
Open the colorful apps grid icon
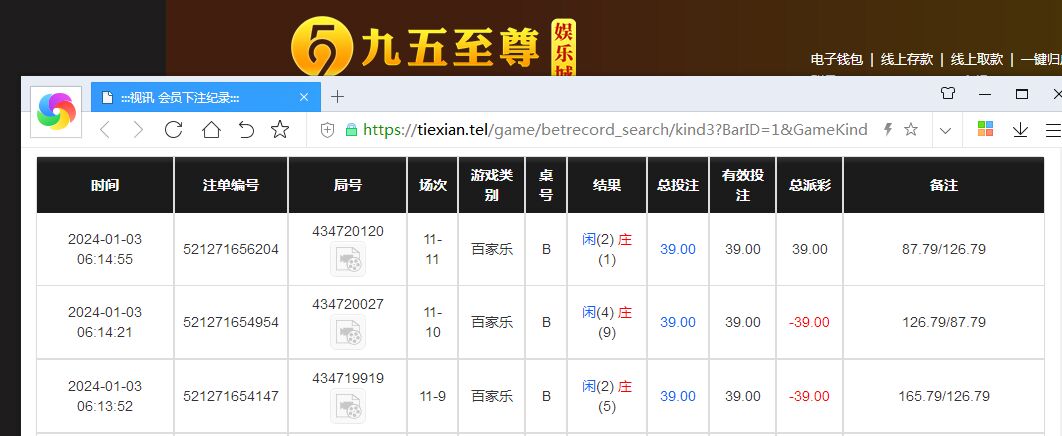point(985,129)
